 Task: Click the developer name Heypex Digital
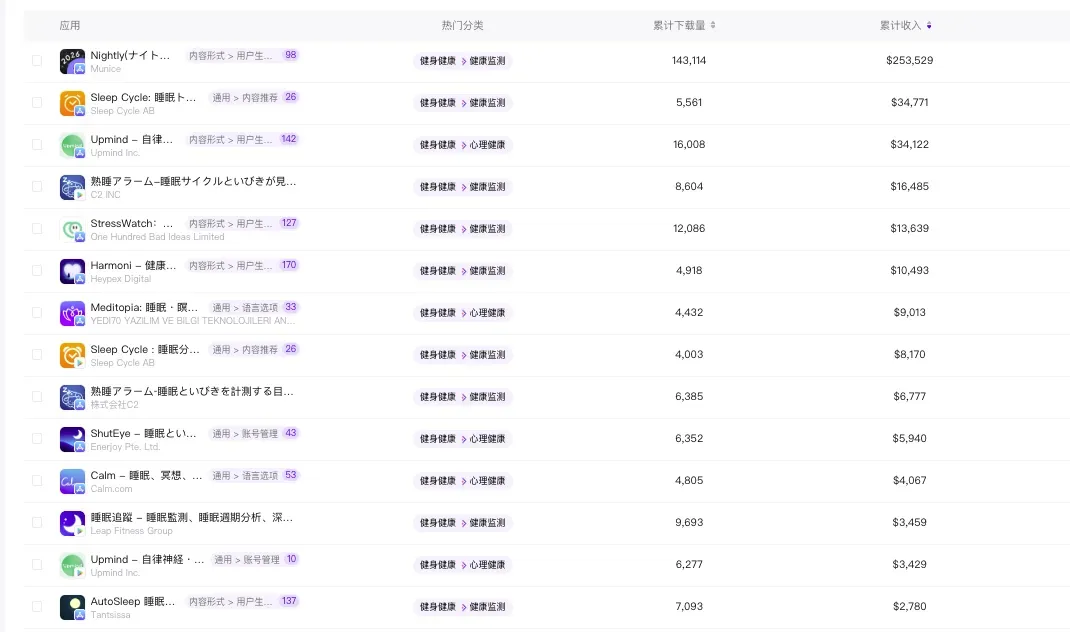coord(121,279)
